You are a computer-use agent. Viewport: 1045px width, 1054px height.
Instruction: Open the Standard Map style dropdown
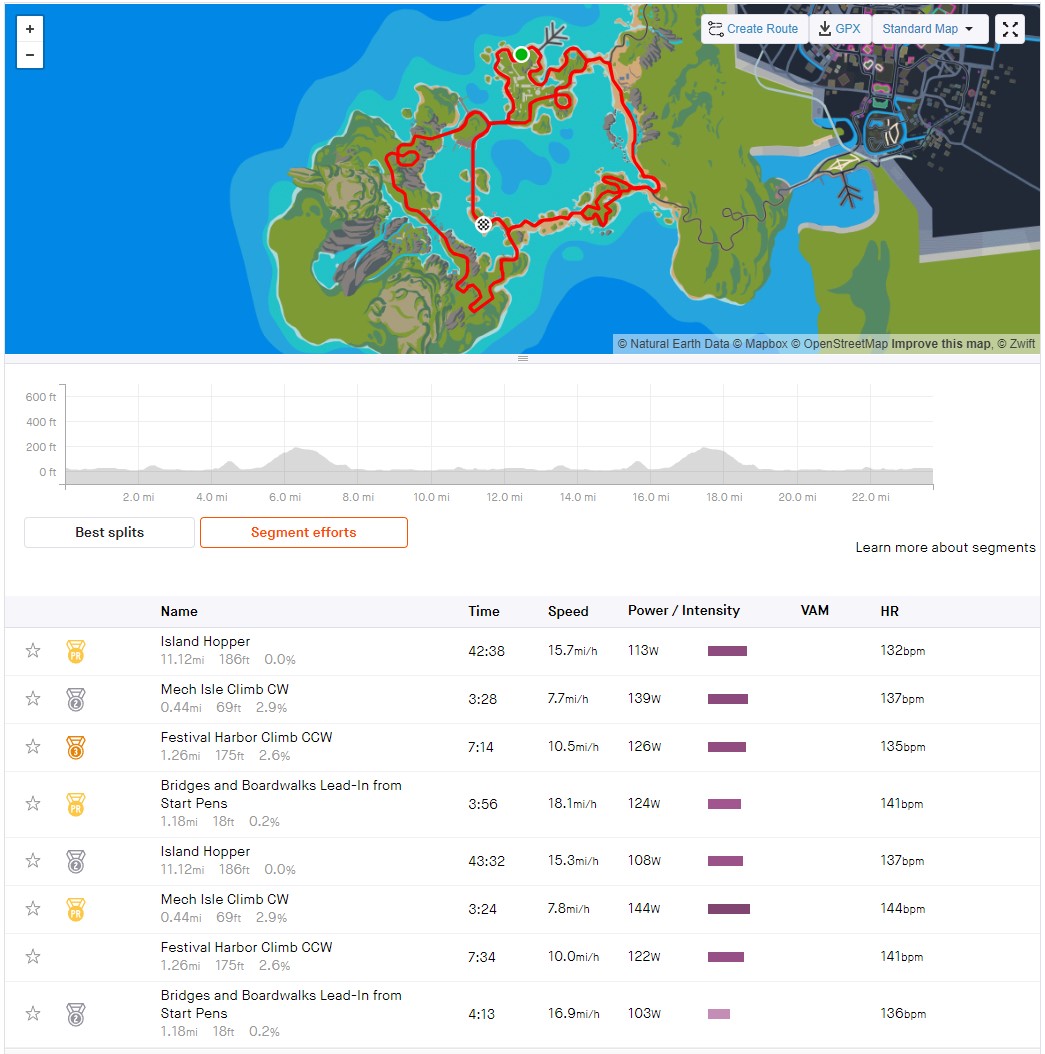[929, 29]
